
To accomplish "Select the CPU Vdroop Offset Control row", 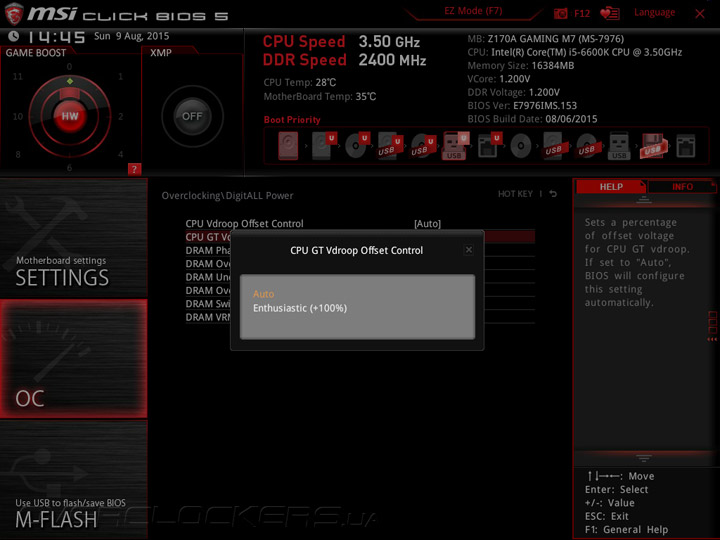I will (x=360, y=224).
